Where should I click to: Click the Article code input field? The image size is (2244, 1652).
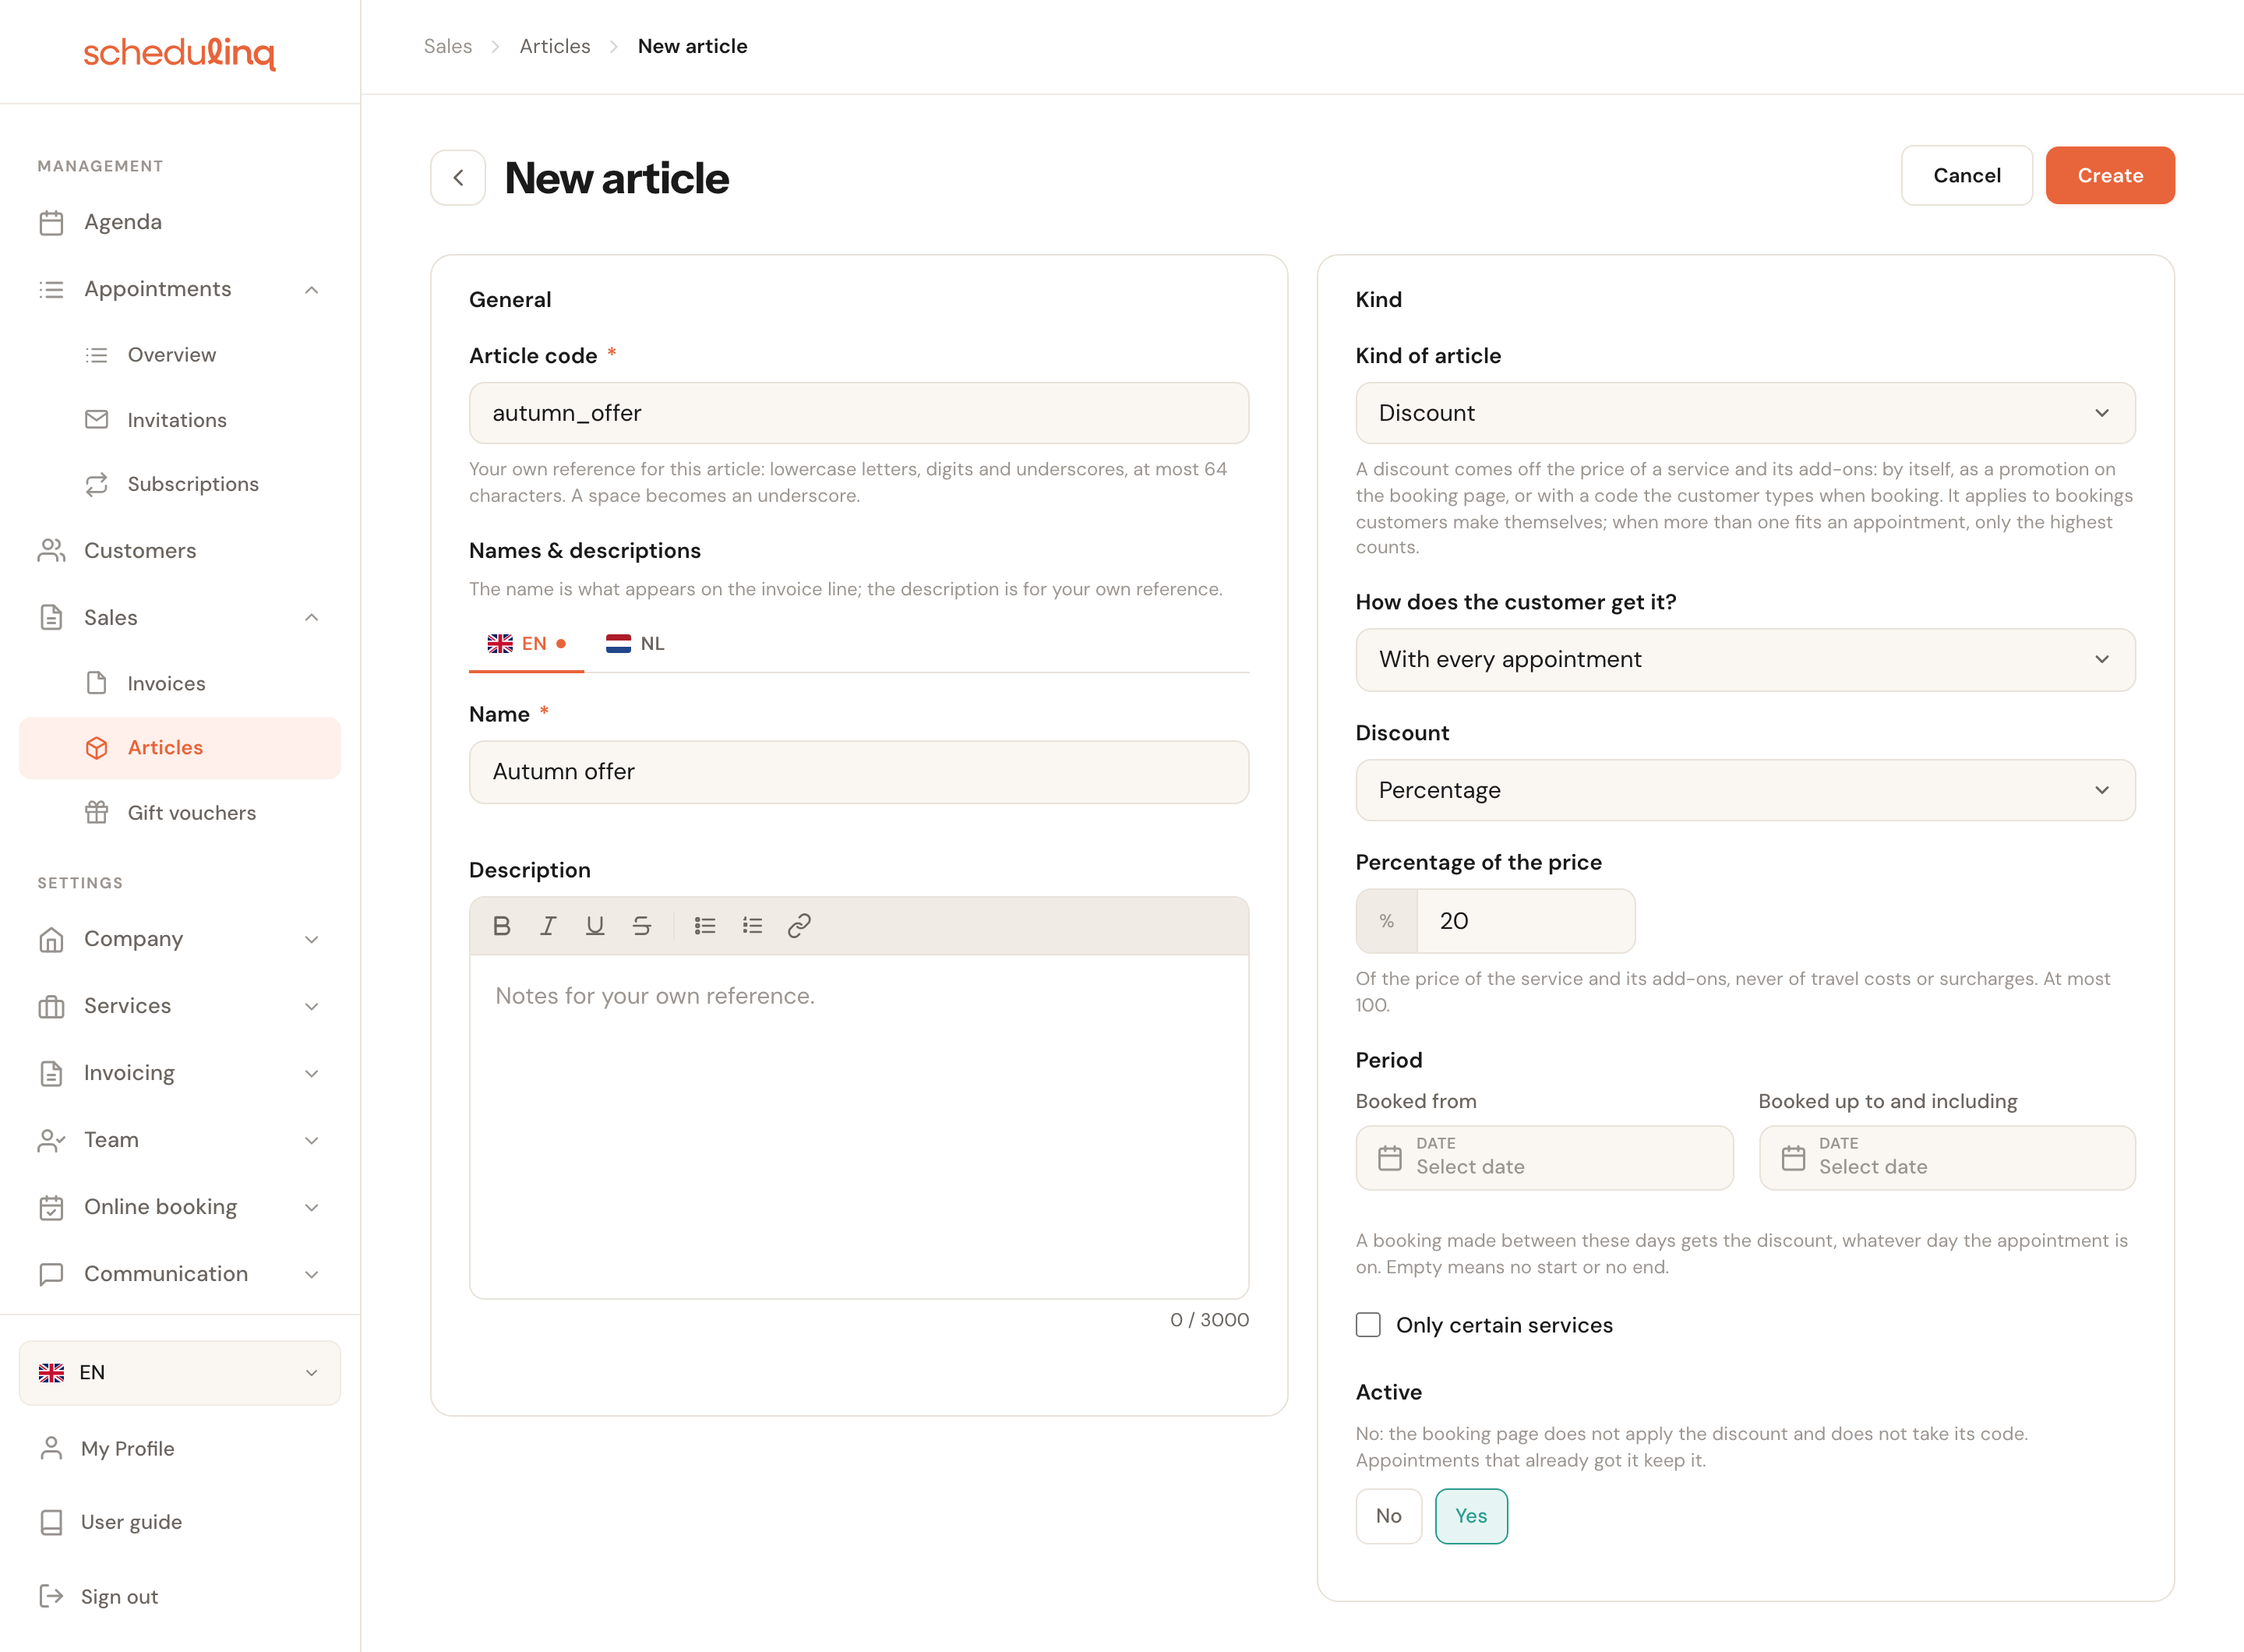859,413
